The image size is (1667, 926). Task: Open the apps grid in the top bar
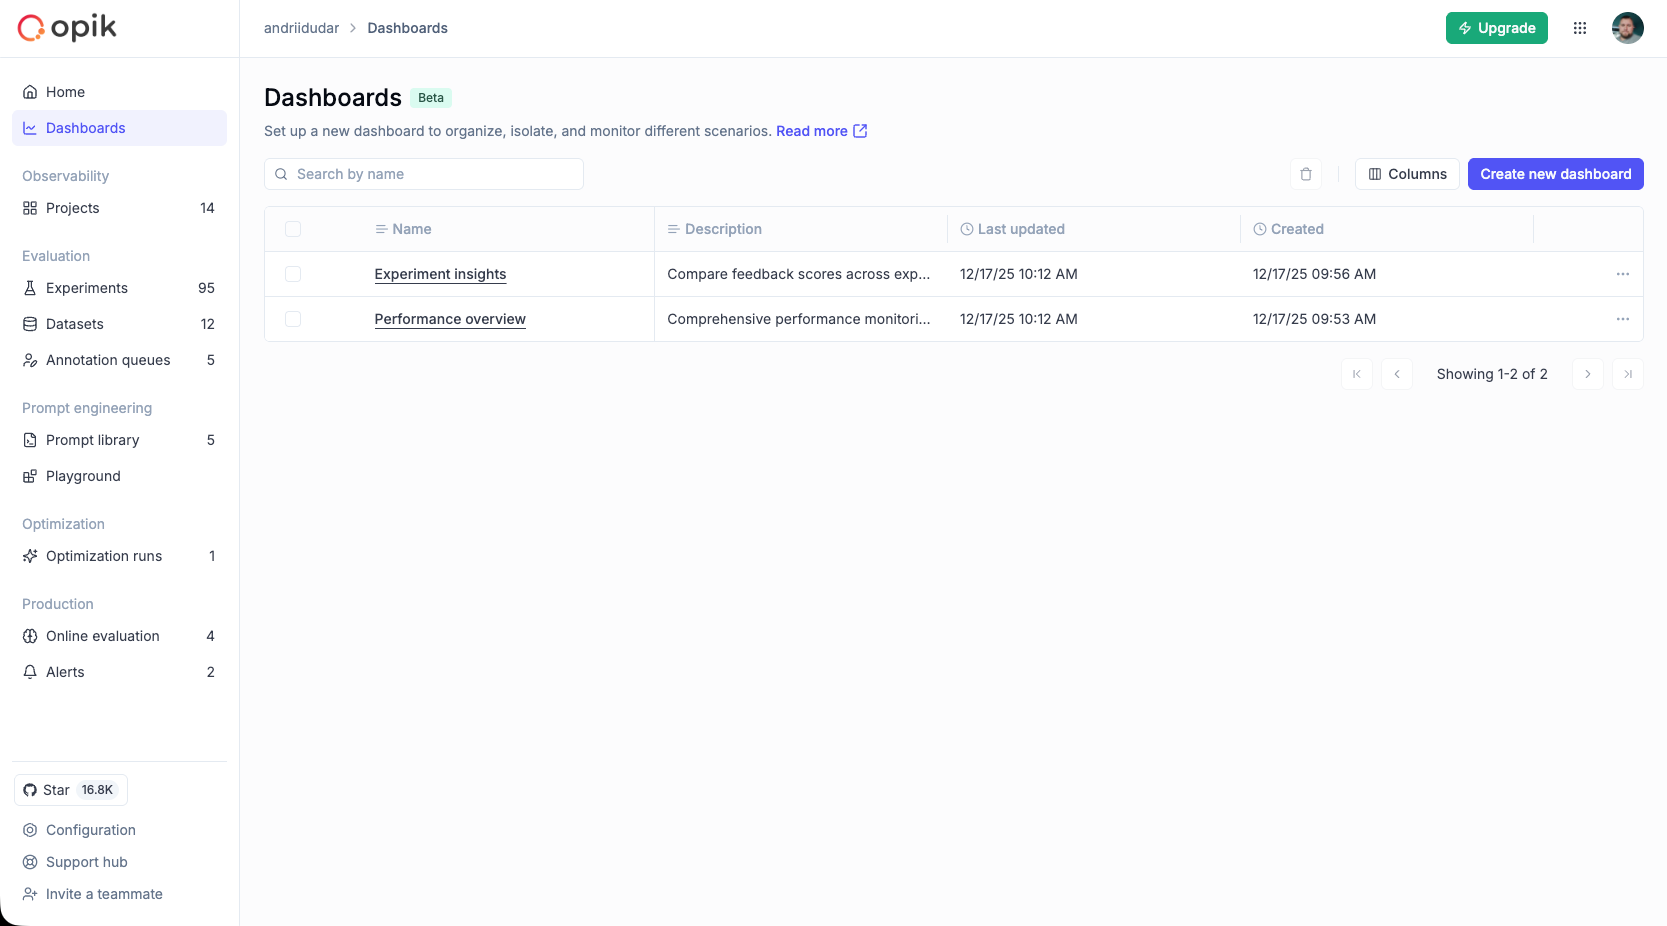click(1580, 28)
